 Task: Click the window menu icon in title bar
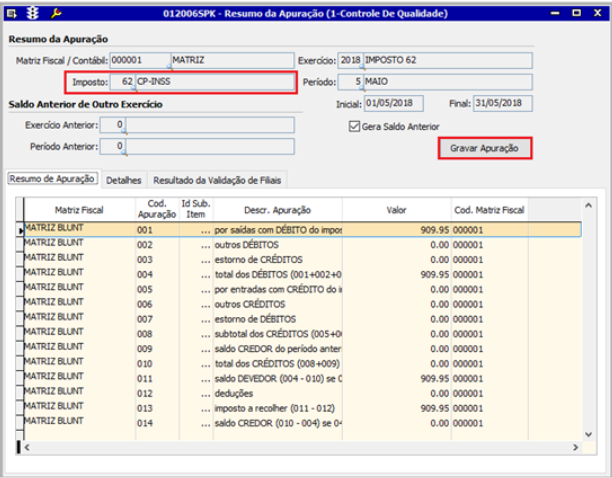[x=12, y=14]
